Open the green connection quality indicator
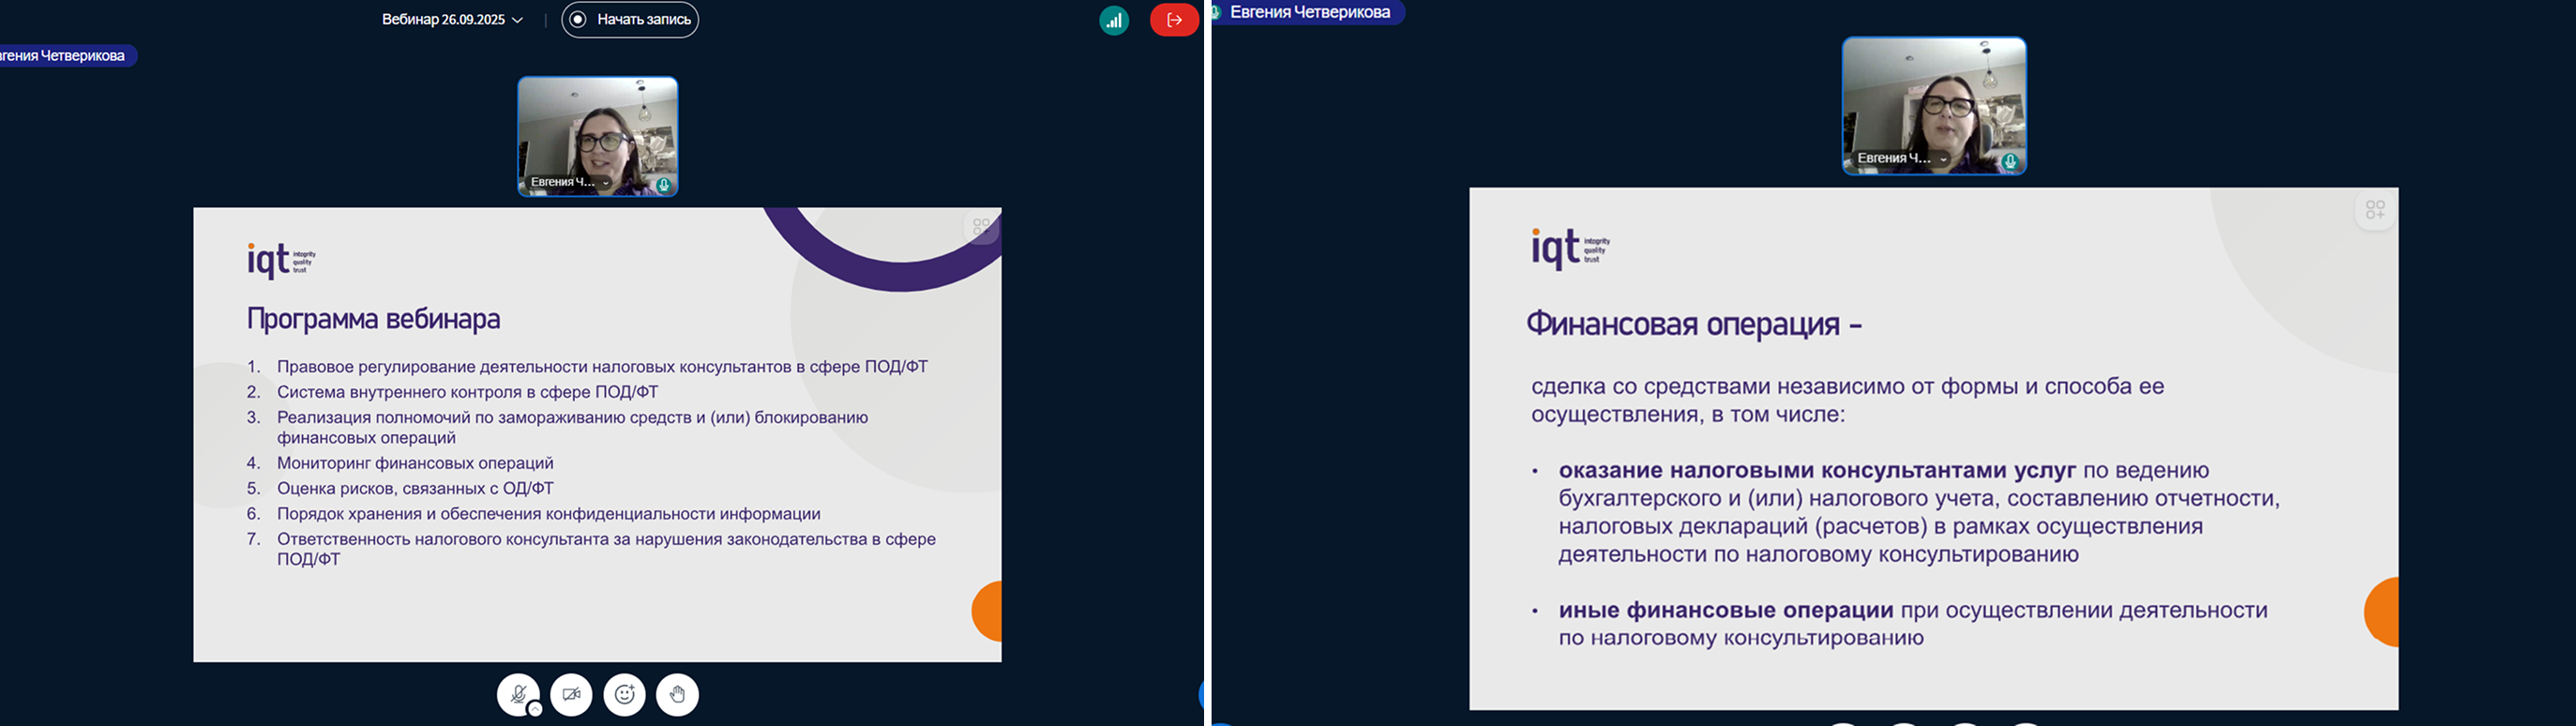 tap(1114, 20)
